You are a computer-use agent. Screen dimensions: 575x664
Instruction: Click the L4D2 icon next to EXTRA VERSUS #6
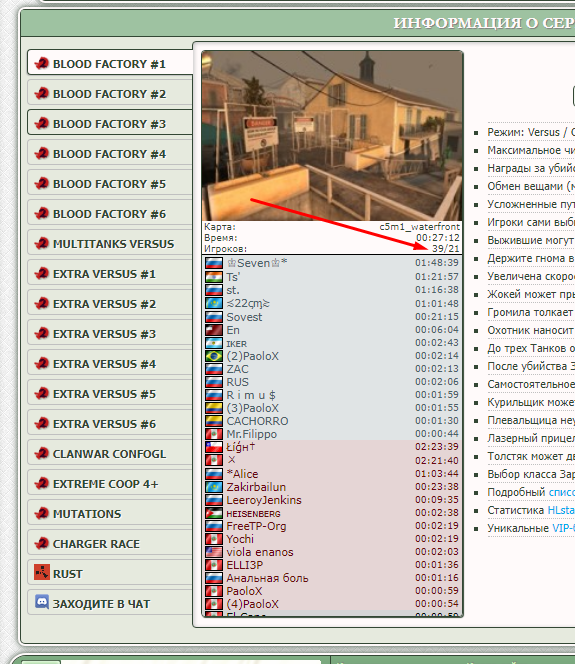[42, 423]
